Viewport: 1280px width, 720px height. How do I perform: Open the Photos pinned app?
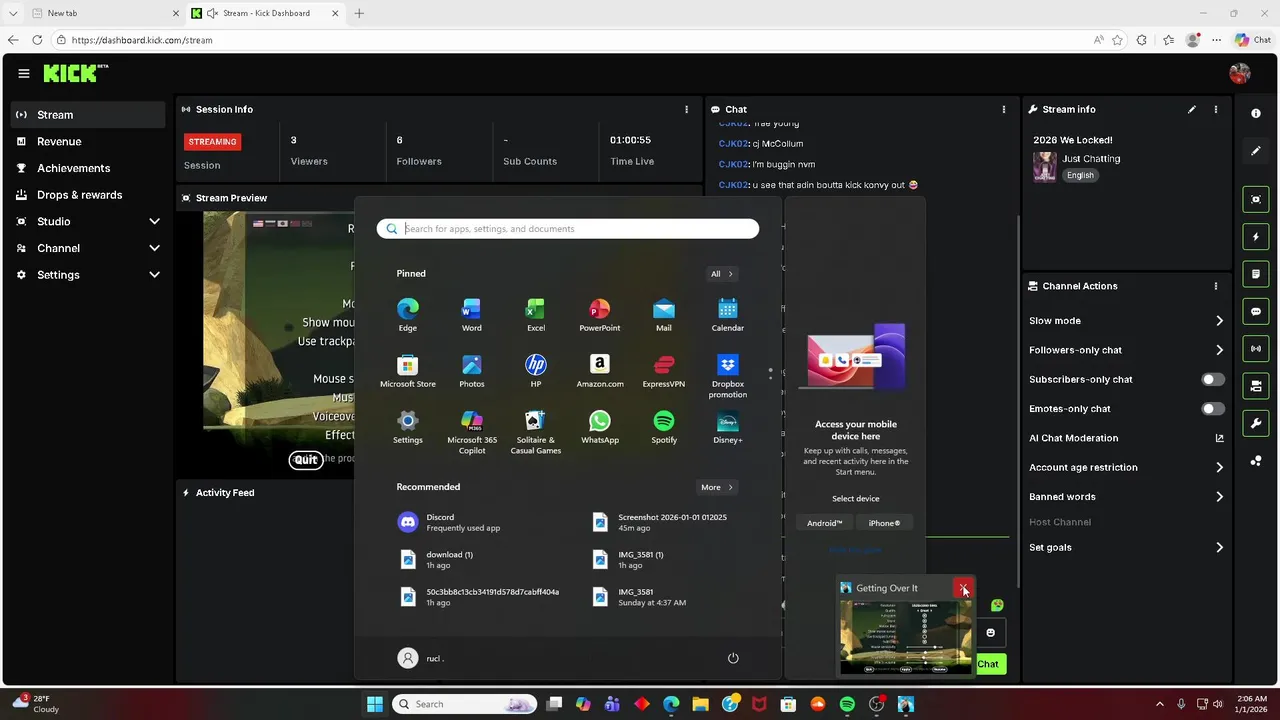pyautogui.click(x=471, y=370)
